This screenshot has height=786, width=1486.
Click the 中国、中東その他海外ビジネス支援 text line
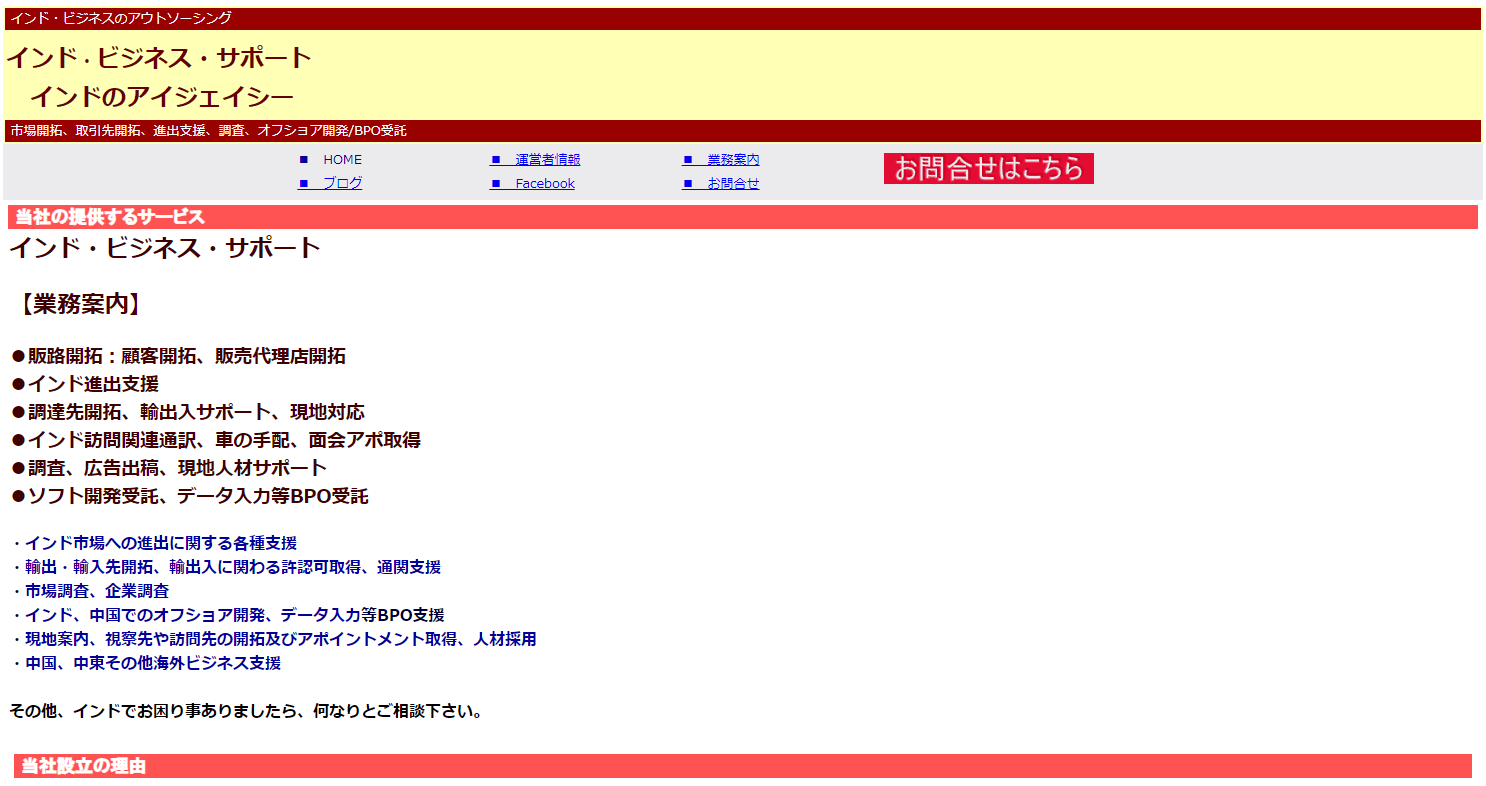click(x=152, y=663)
